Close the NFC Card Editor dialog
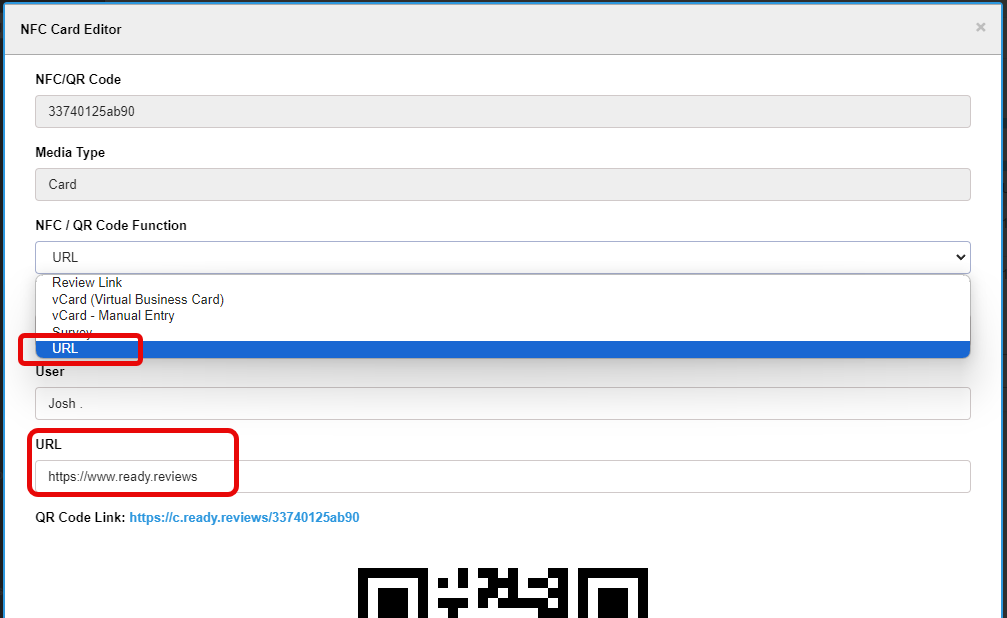 980,28
